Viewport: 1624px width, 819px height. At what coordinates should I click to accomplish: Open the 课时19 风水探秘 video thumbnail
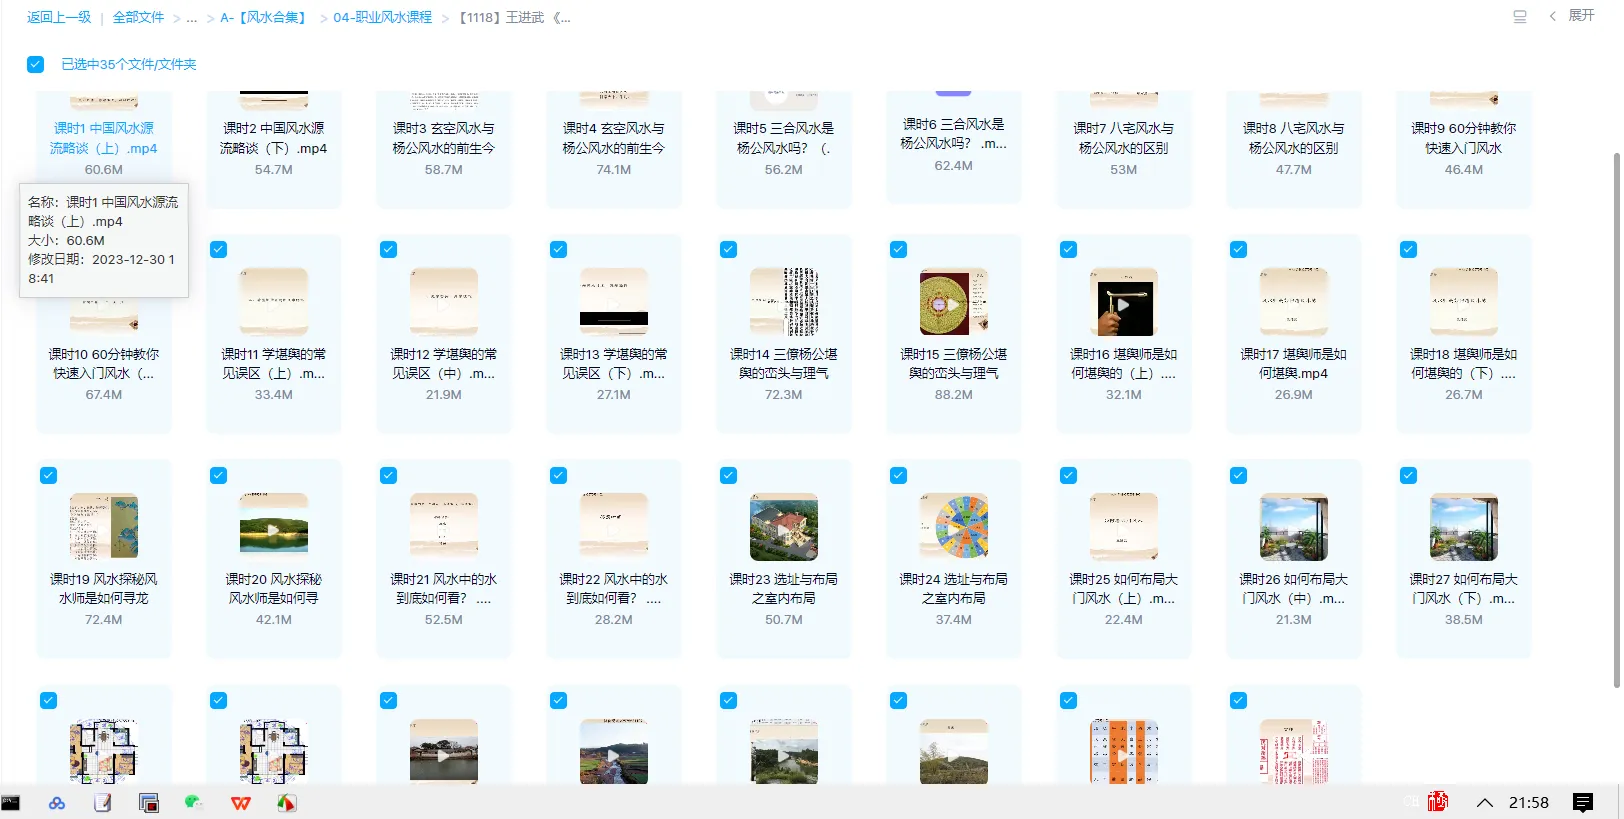pyautogui.click(x=104, y=527)
